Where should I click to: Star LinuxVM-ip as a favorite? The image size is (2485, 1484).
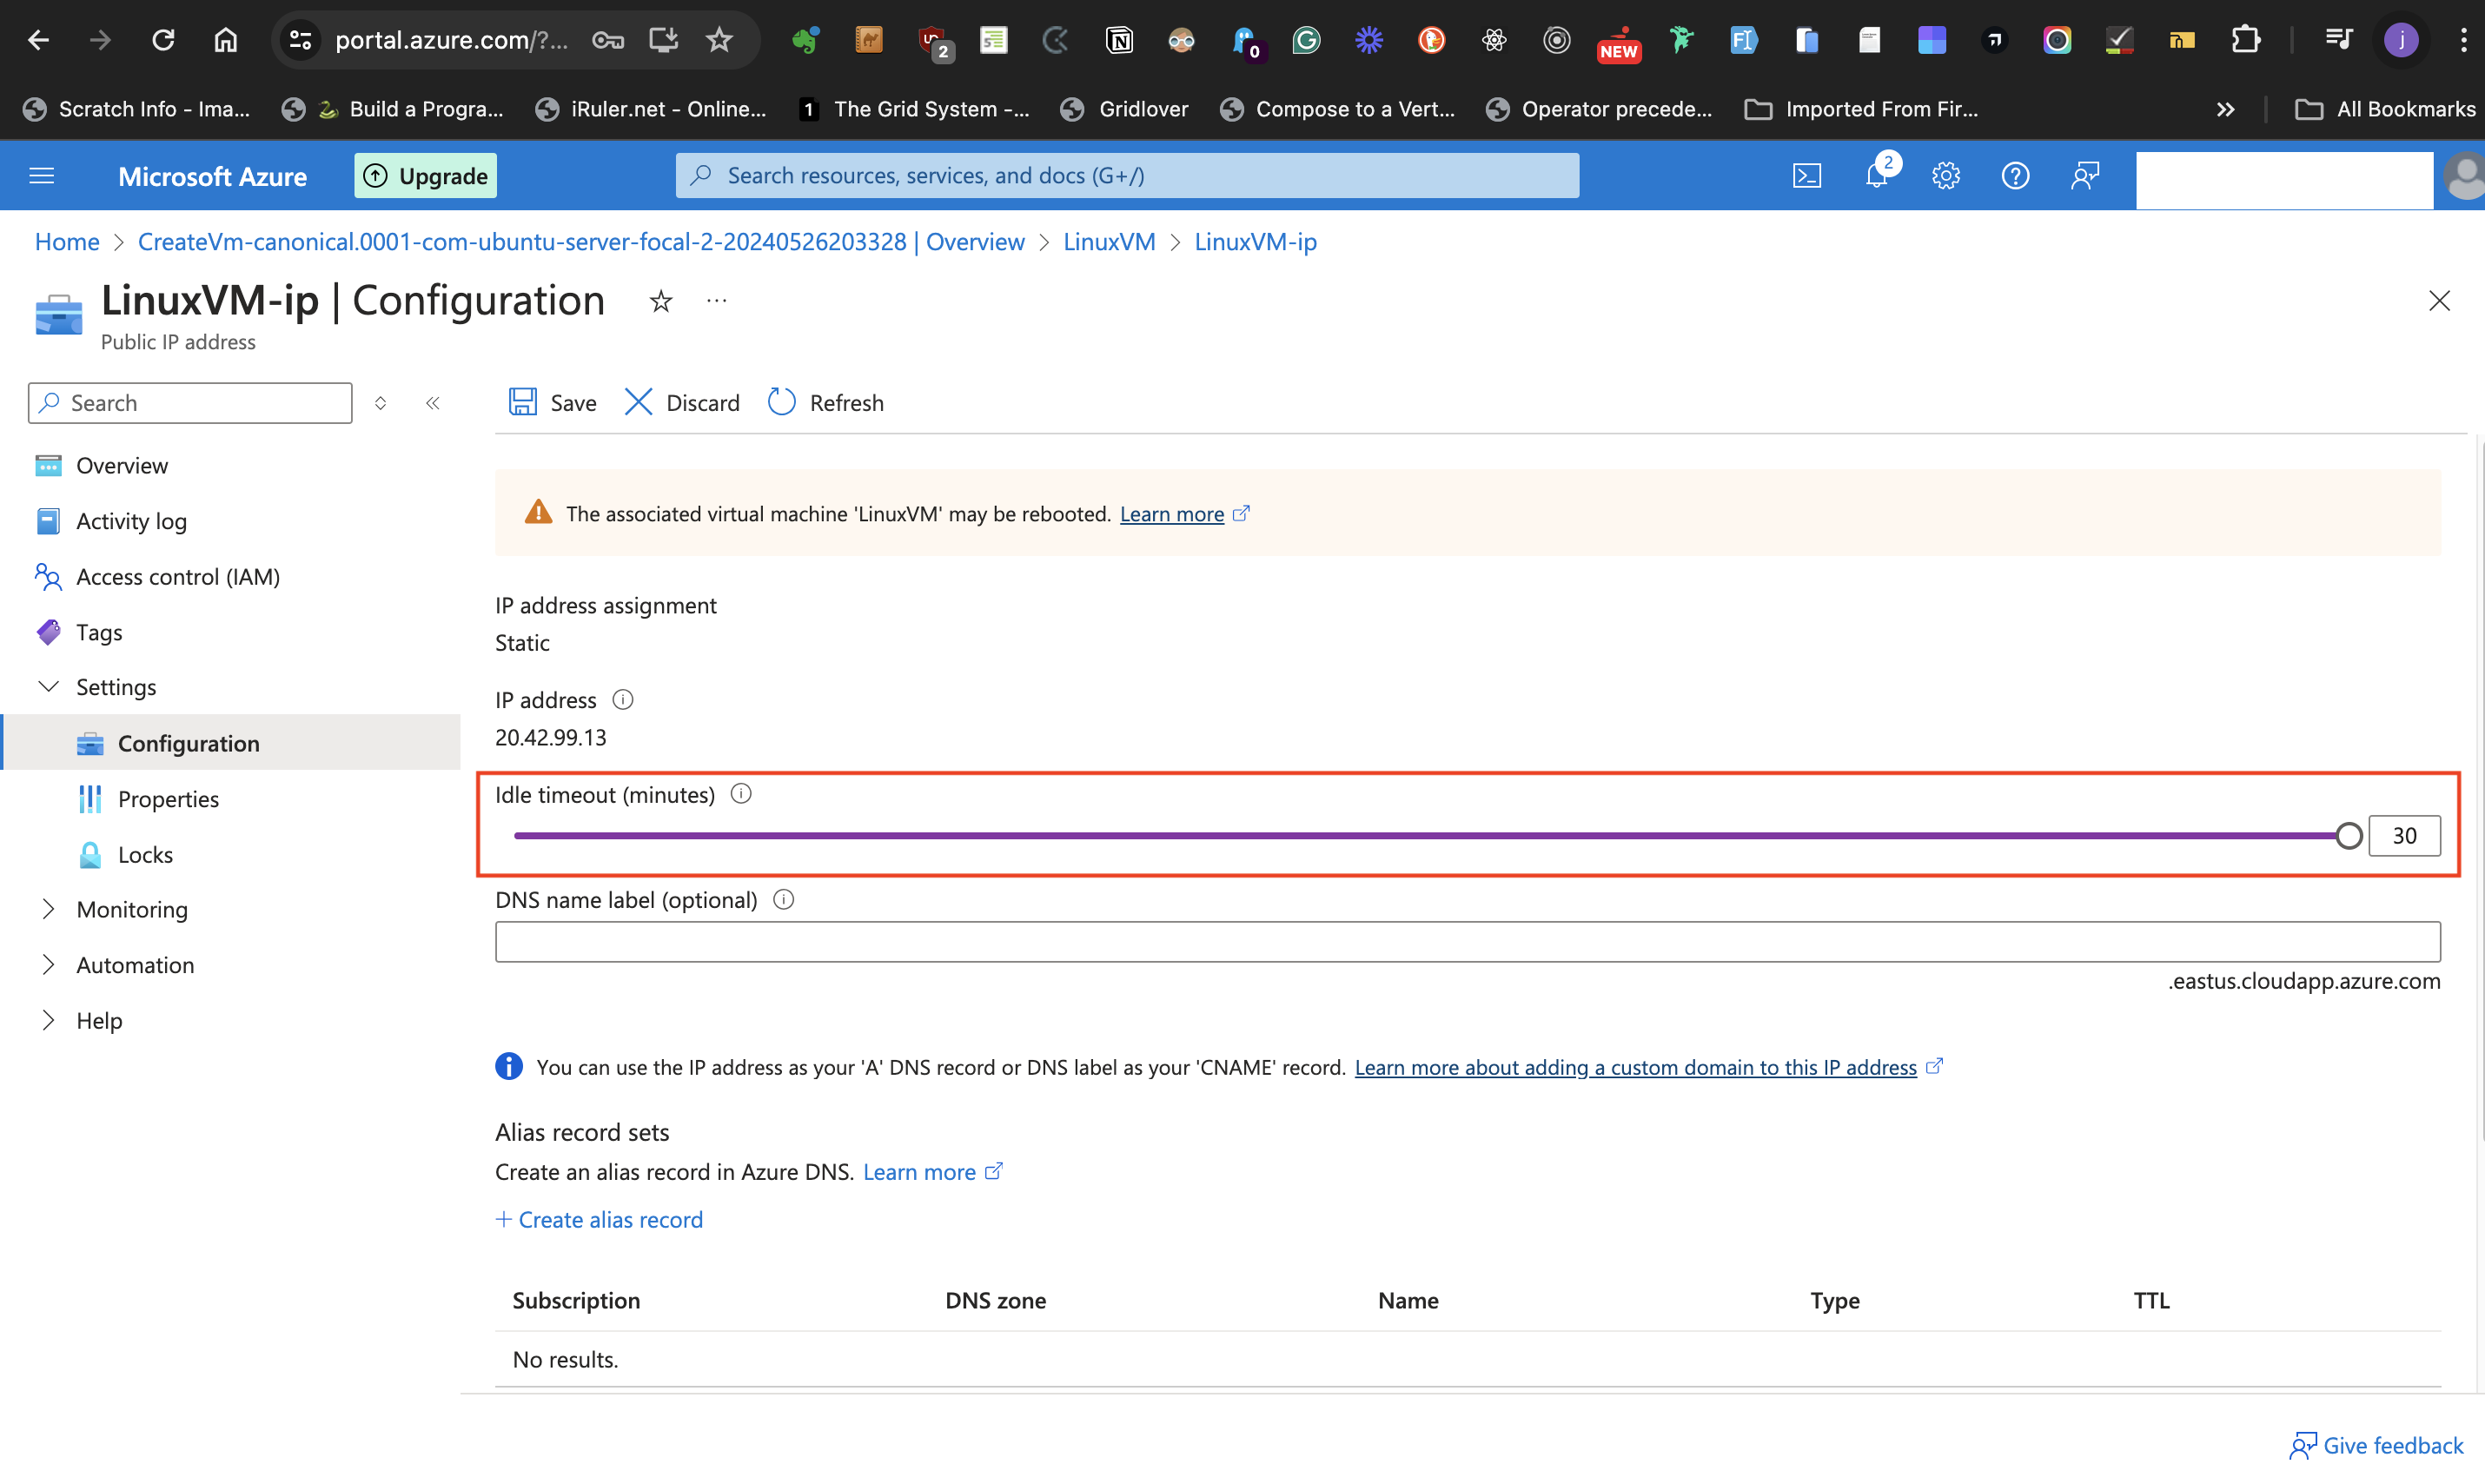point(660,300)
